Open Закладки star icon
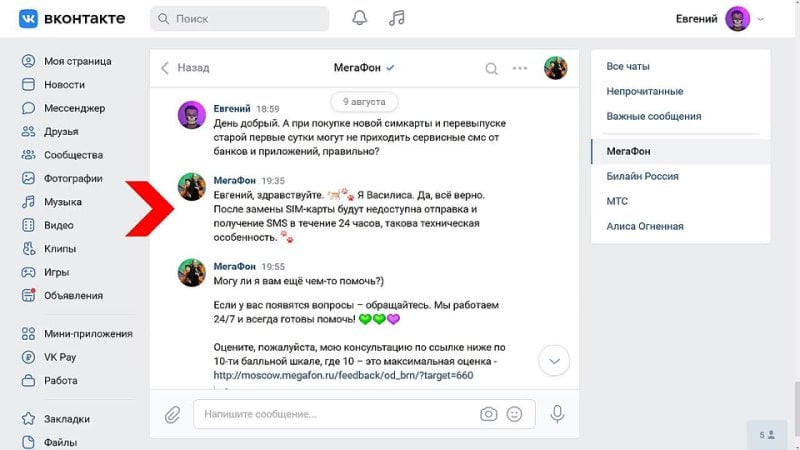Screen dimensions: 800x450 29,419
